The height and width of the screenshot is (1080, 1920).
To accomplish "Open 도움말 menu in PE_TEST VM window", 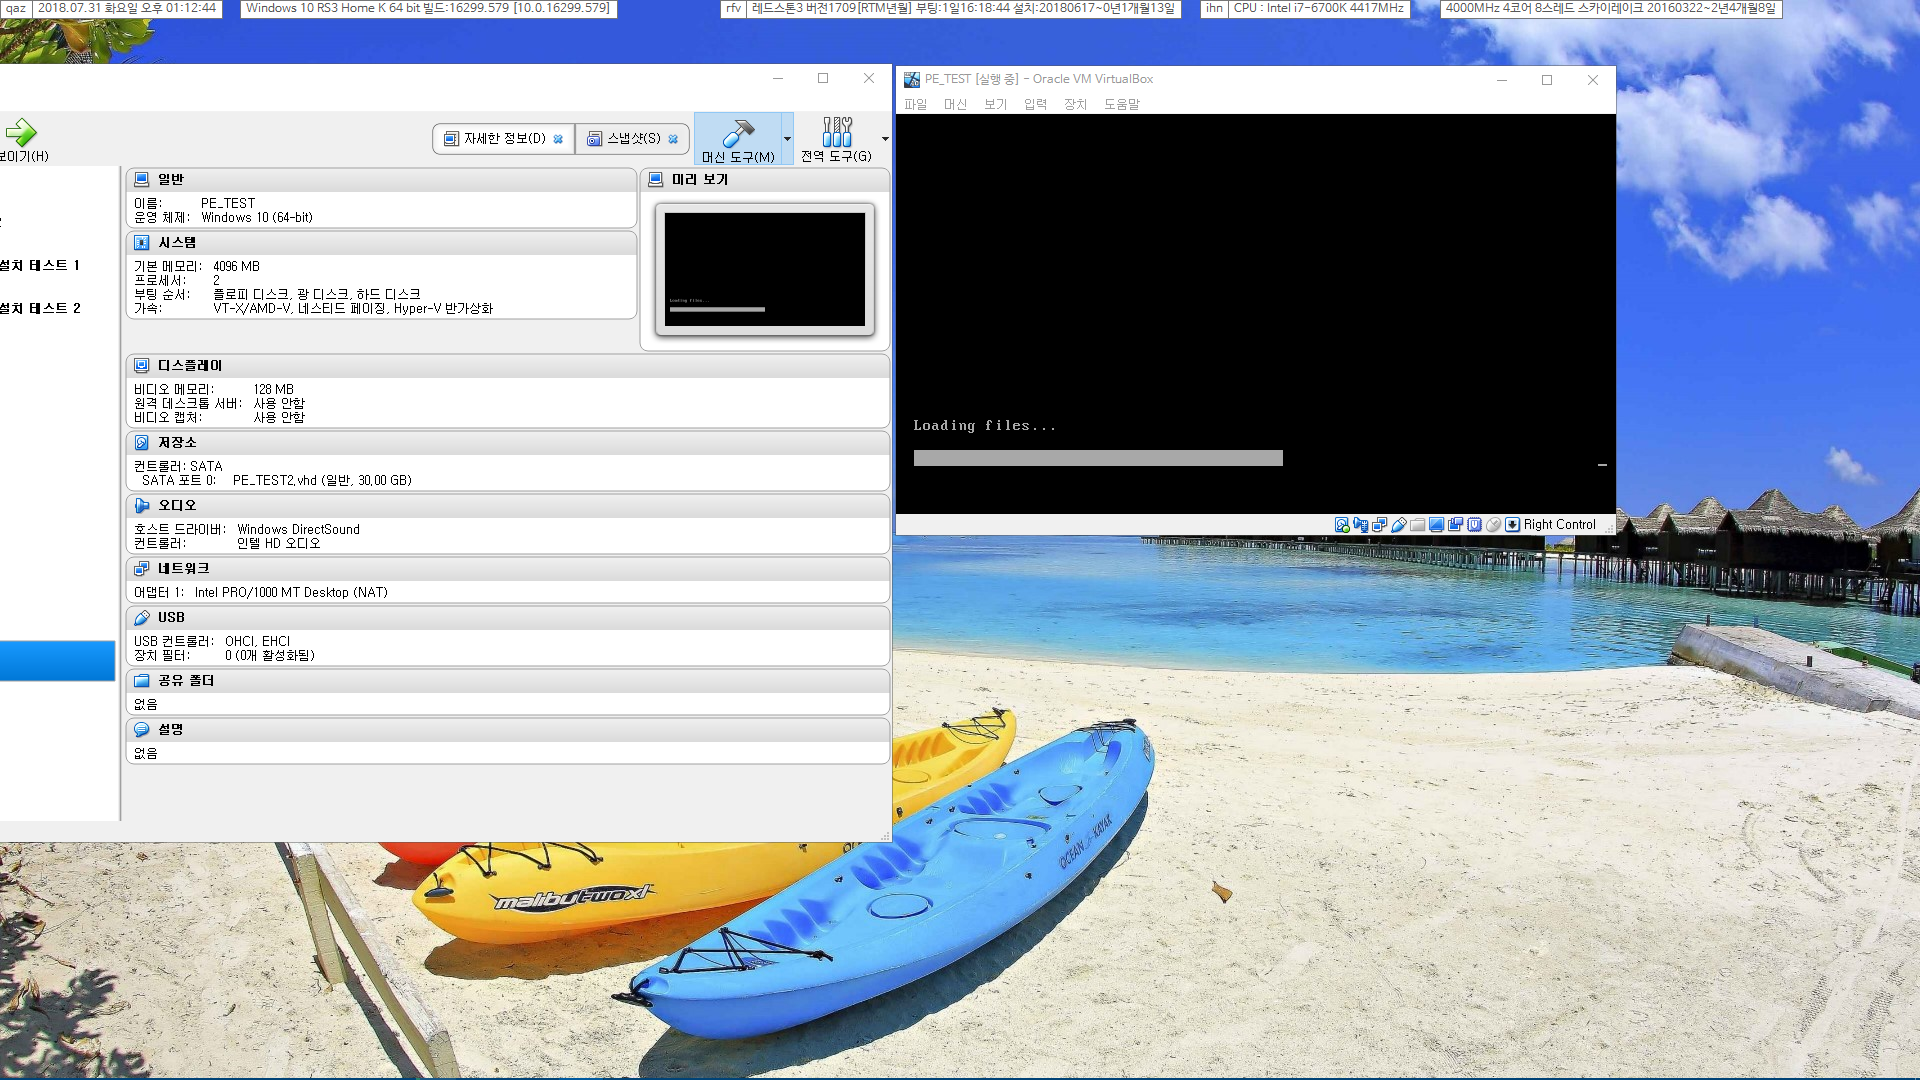I will [1121, 104].
